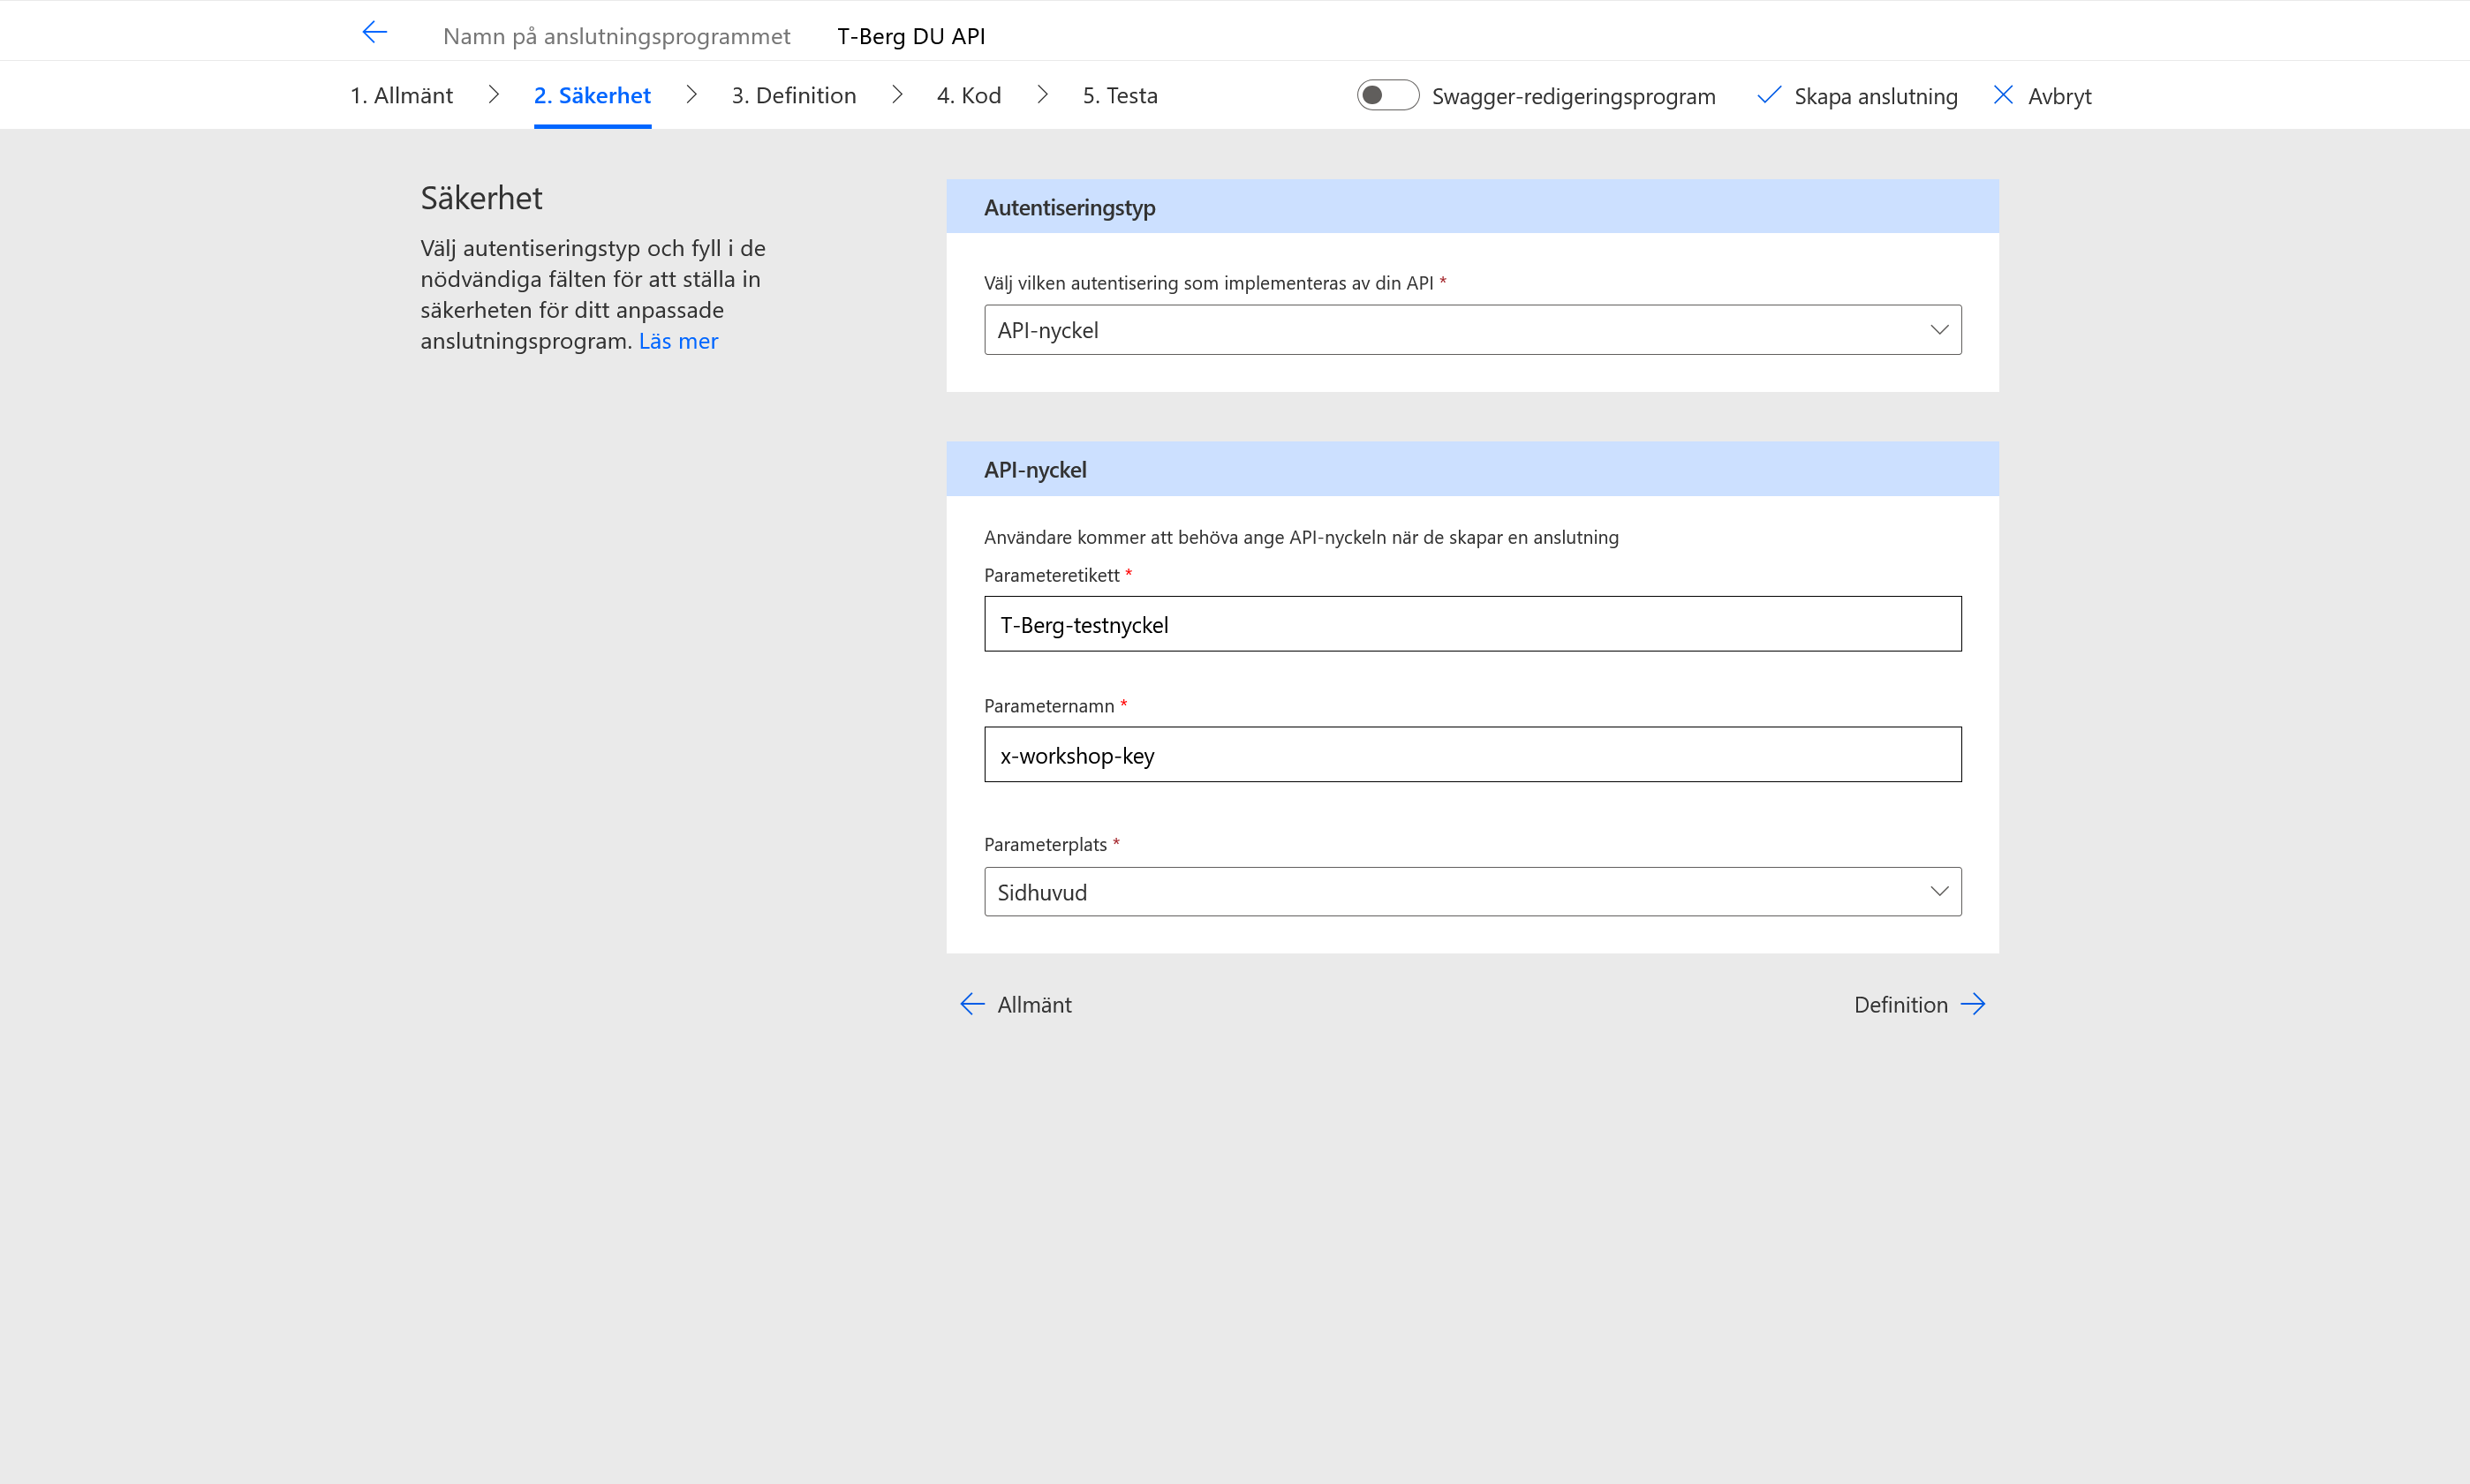2470x1484 pixels.
Task: Click the chevron between Definition and Kod
Action: pyautogui.click(x=897, y=95)
